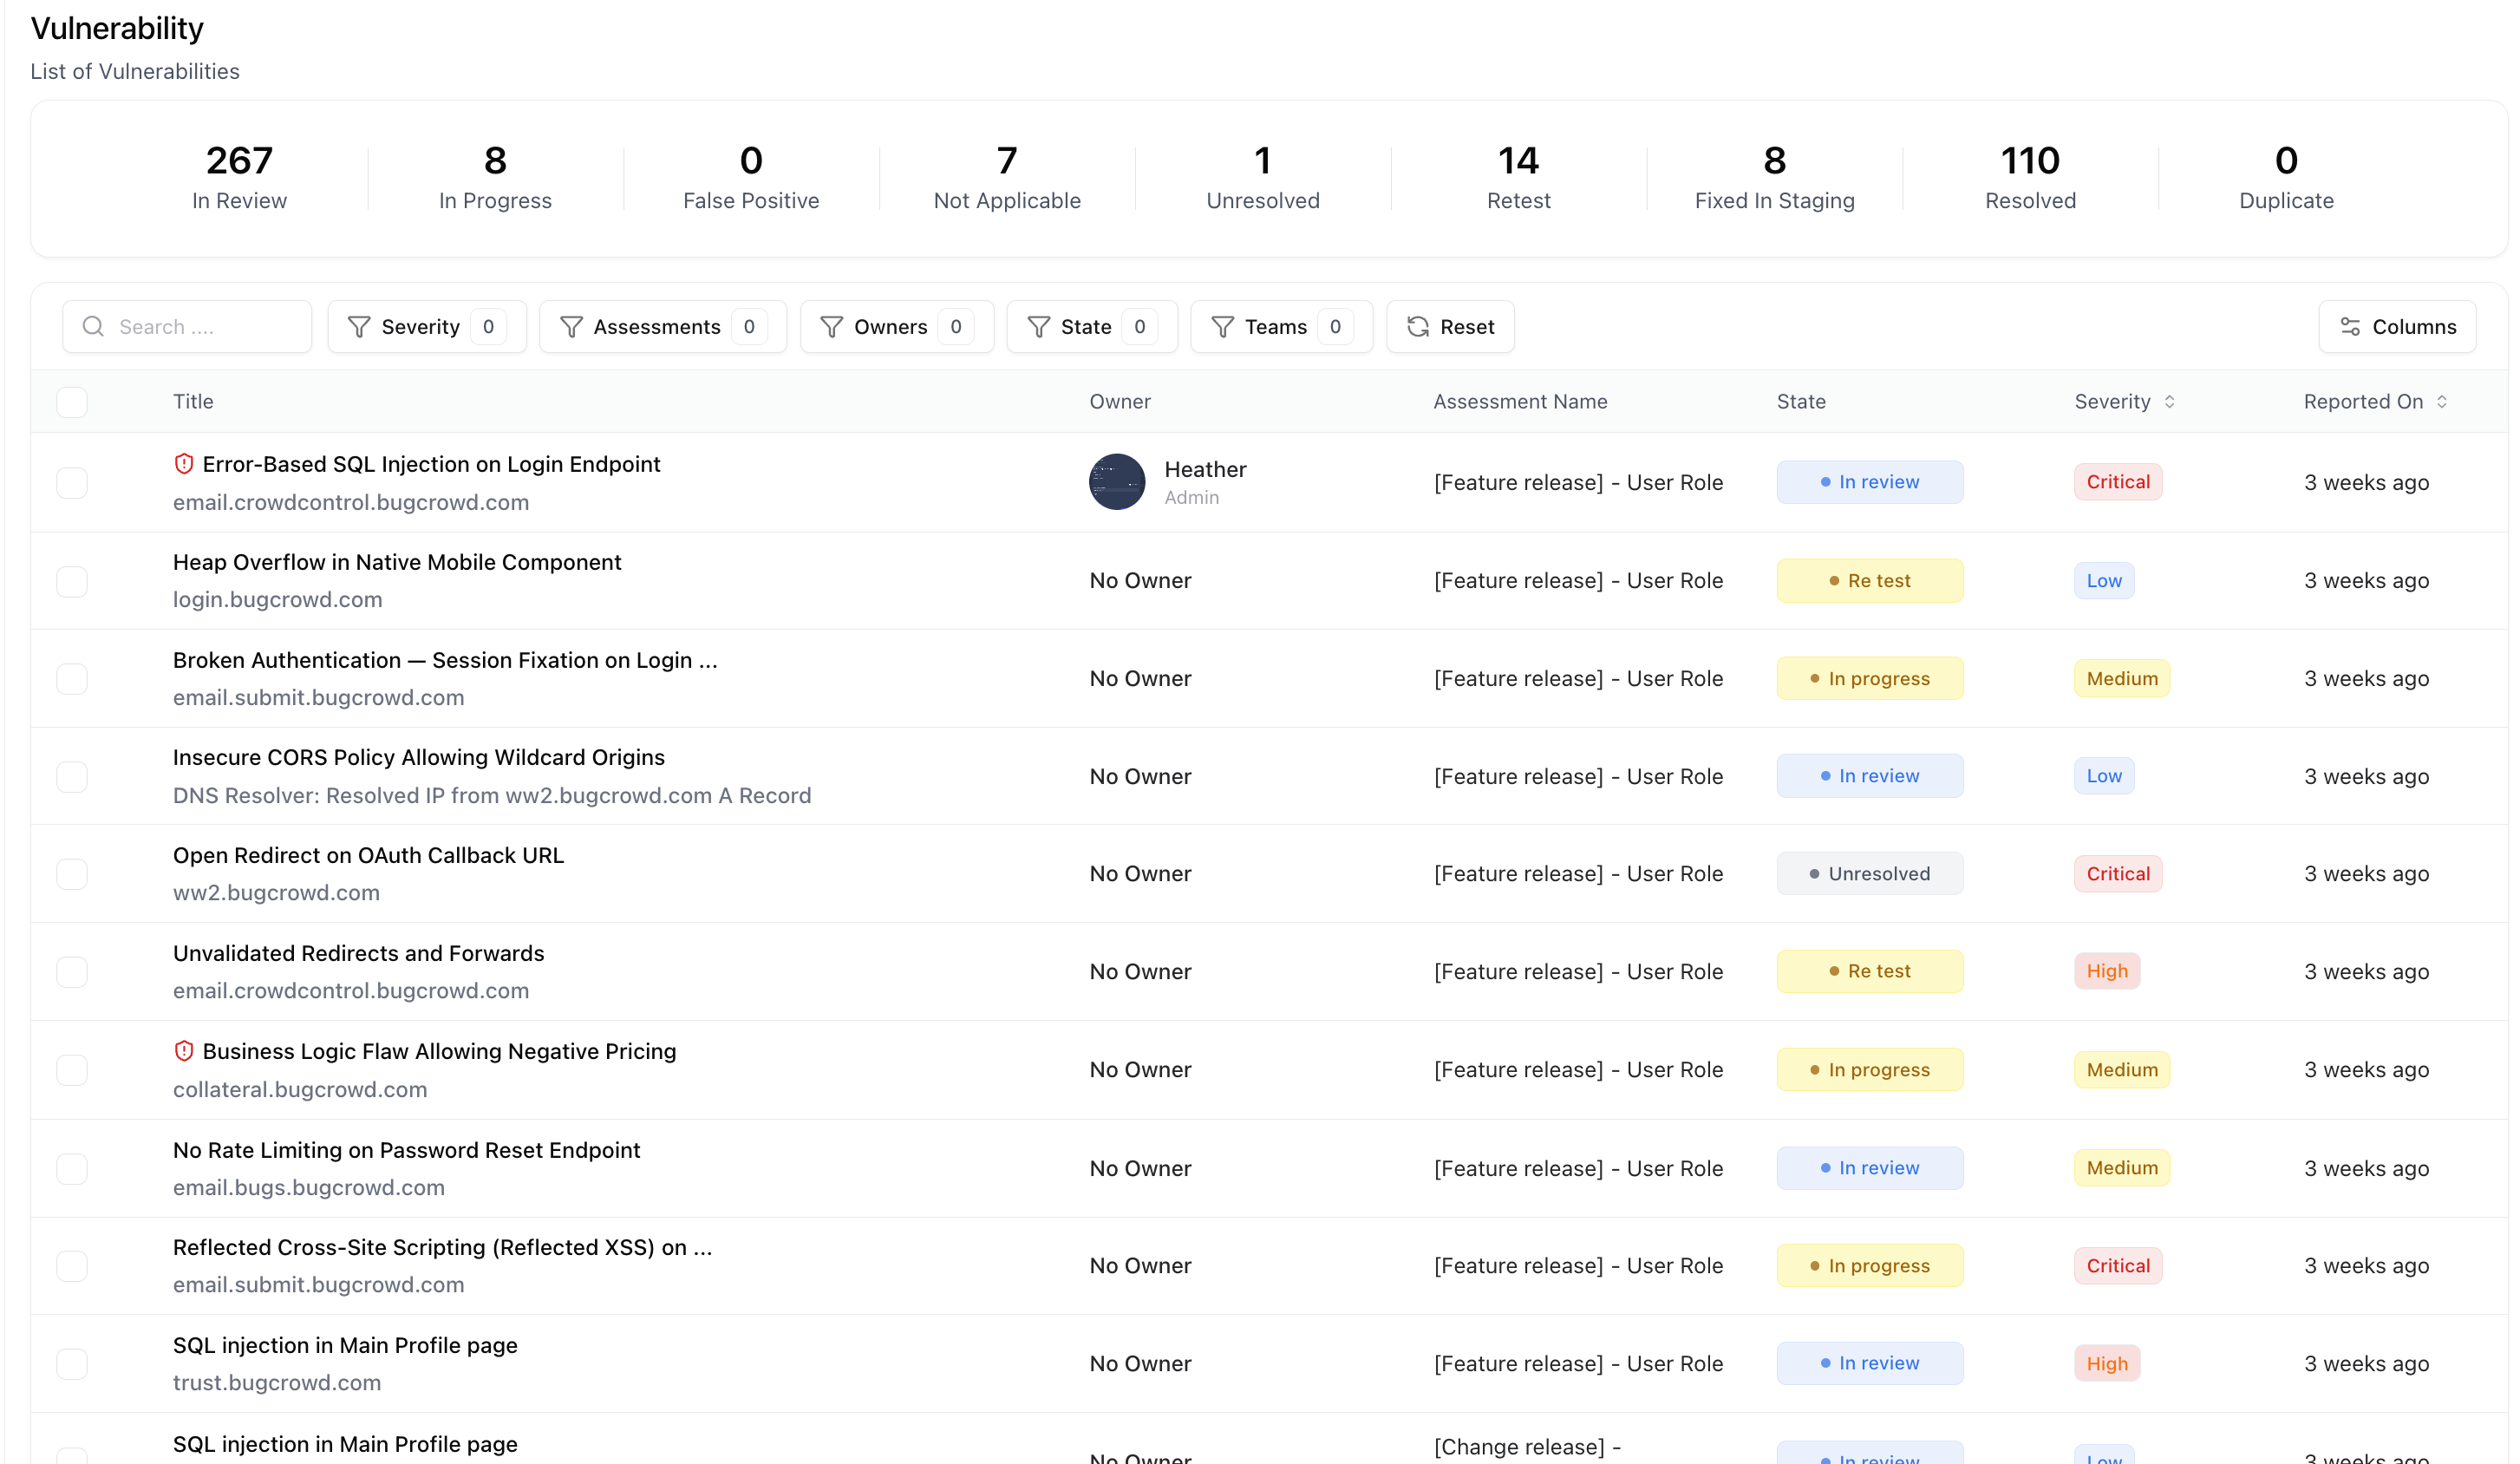Click the search magnifier icon
Viewport: 2520px width, 1464px height.
pyautogui.click(x=94, y=326)
